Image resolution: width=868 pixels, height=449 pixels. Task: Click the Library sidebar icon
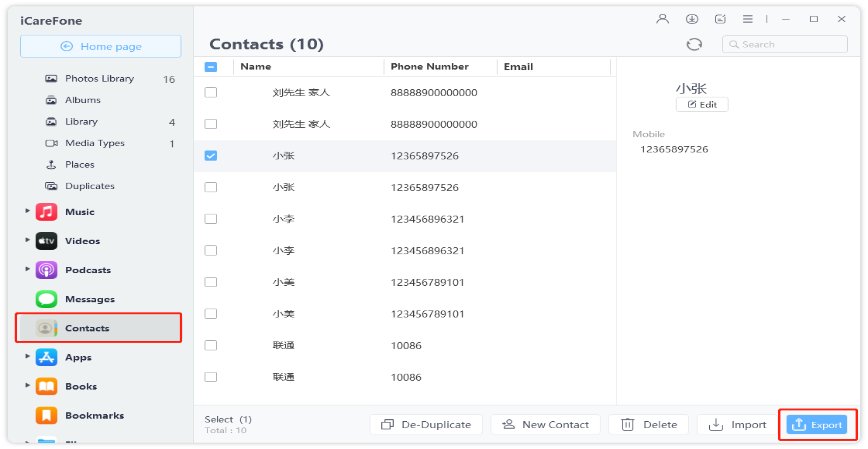tap(51, 122)
